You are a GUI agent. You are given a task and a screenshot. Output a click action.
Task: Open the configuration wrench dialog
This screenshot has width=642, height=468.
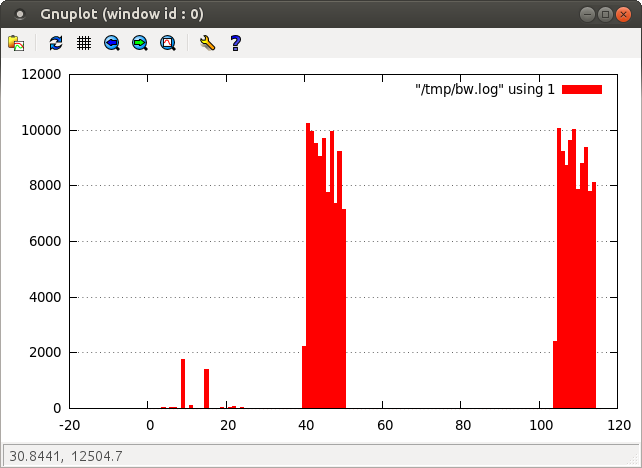(x=207, y=43)
